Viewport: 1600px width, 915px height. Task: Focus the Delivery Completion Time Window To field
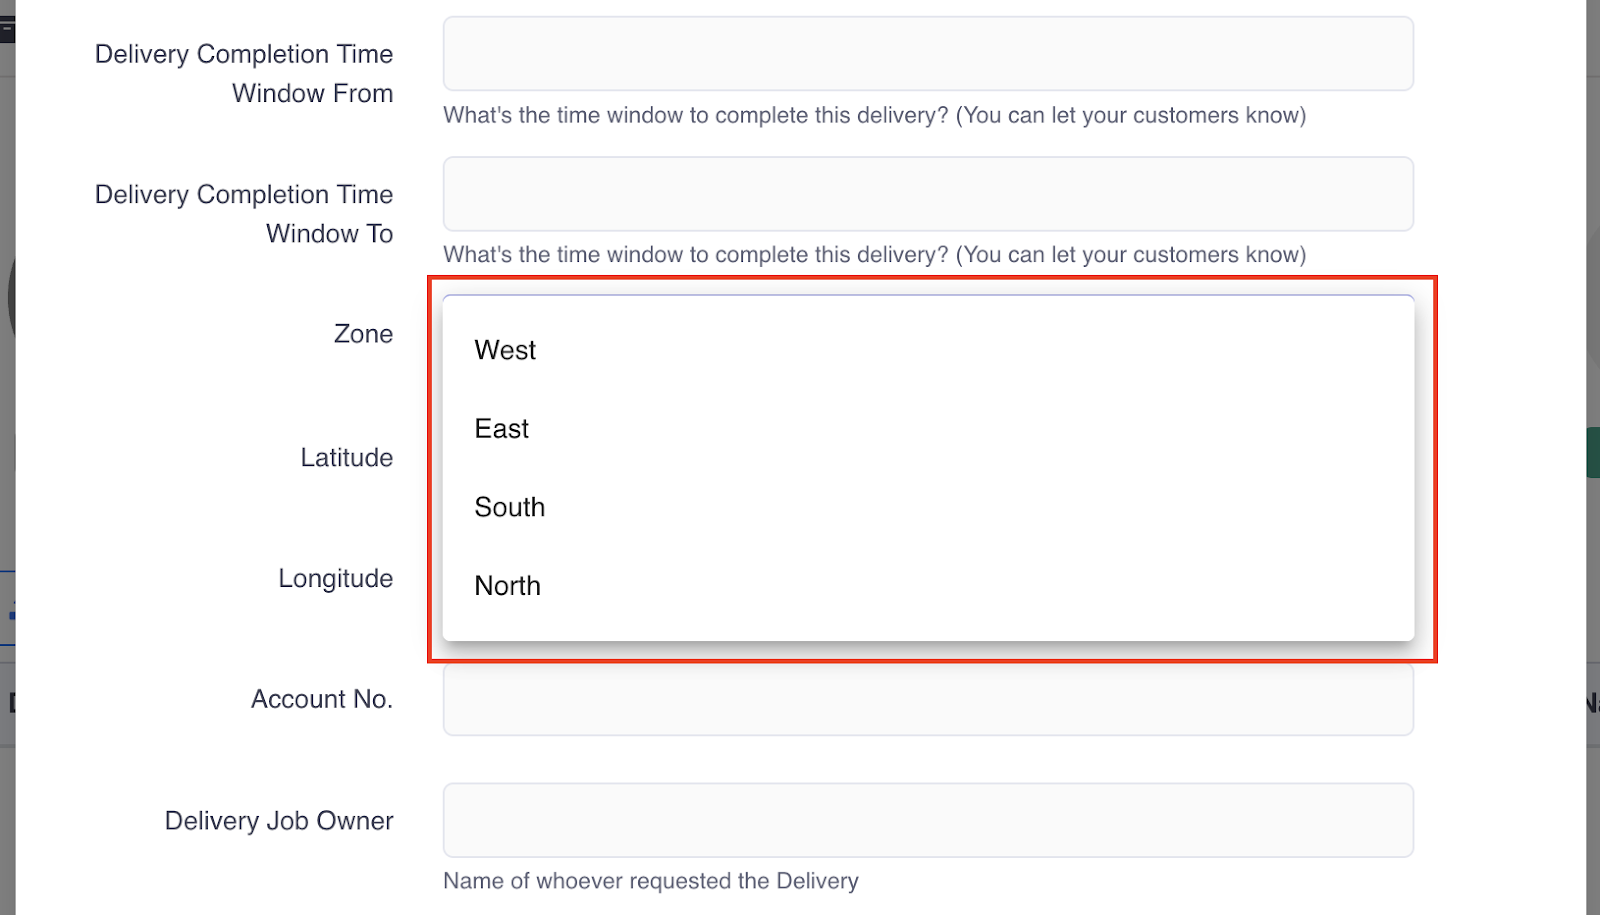coord(928,193)
